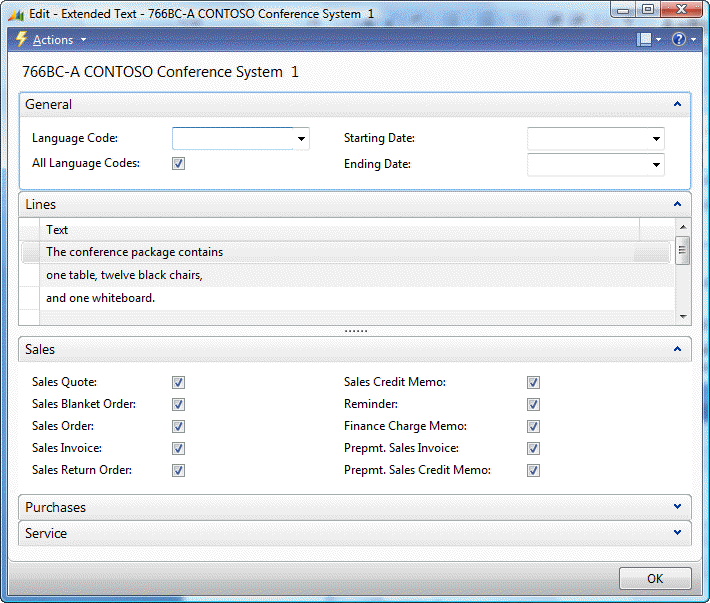Image resolution: width=710 pixels, height=603 pixels.
Task: Open the Actions menu
Action: pos(53,40)
